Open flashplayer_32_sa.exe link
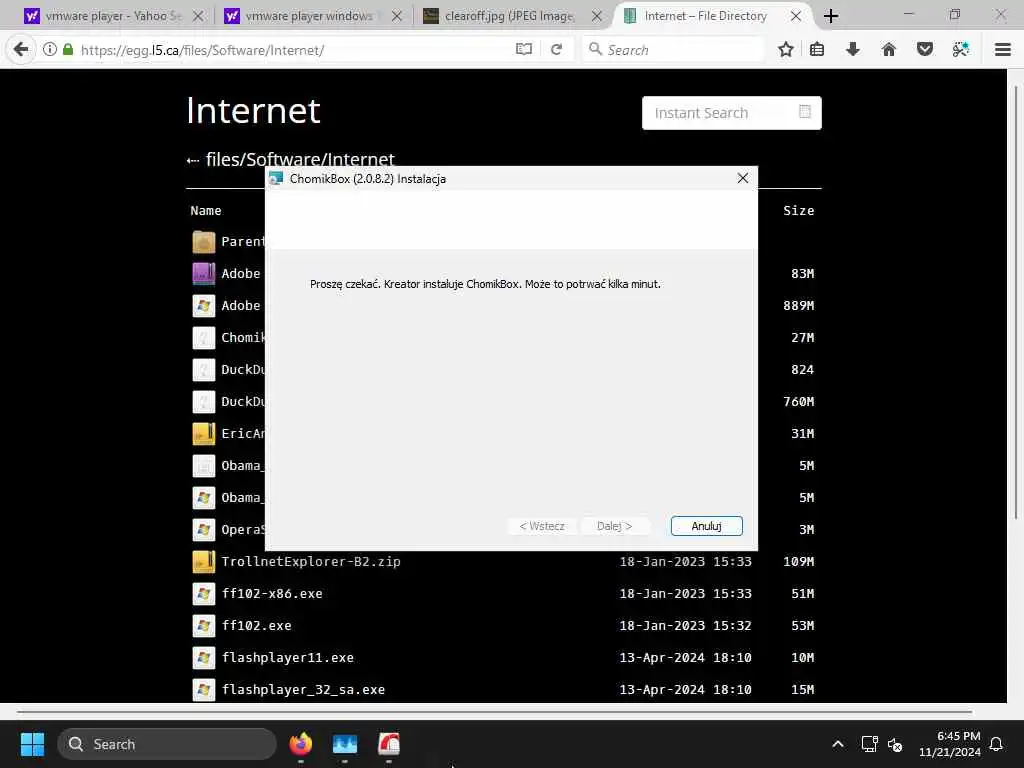1024x768 pixels. click(303, 690)
